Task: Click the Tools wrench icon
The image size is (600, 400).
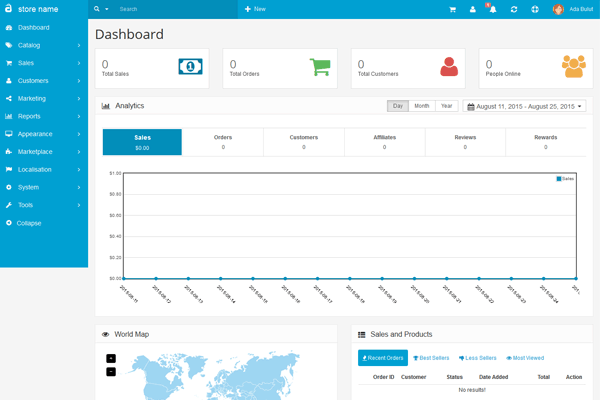Action: 9,205
